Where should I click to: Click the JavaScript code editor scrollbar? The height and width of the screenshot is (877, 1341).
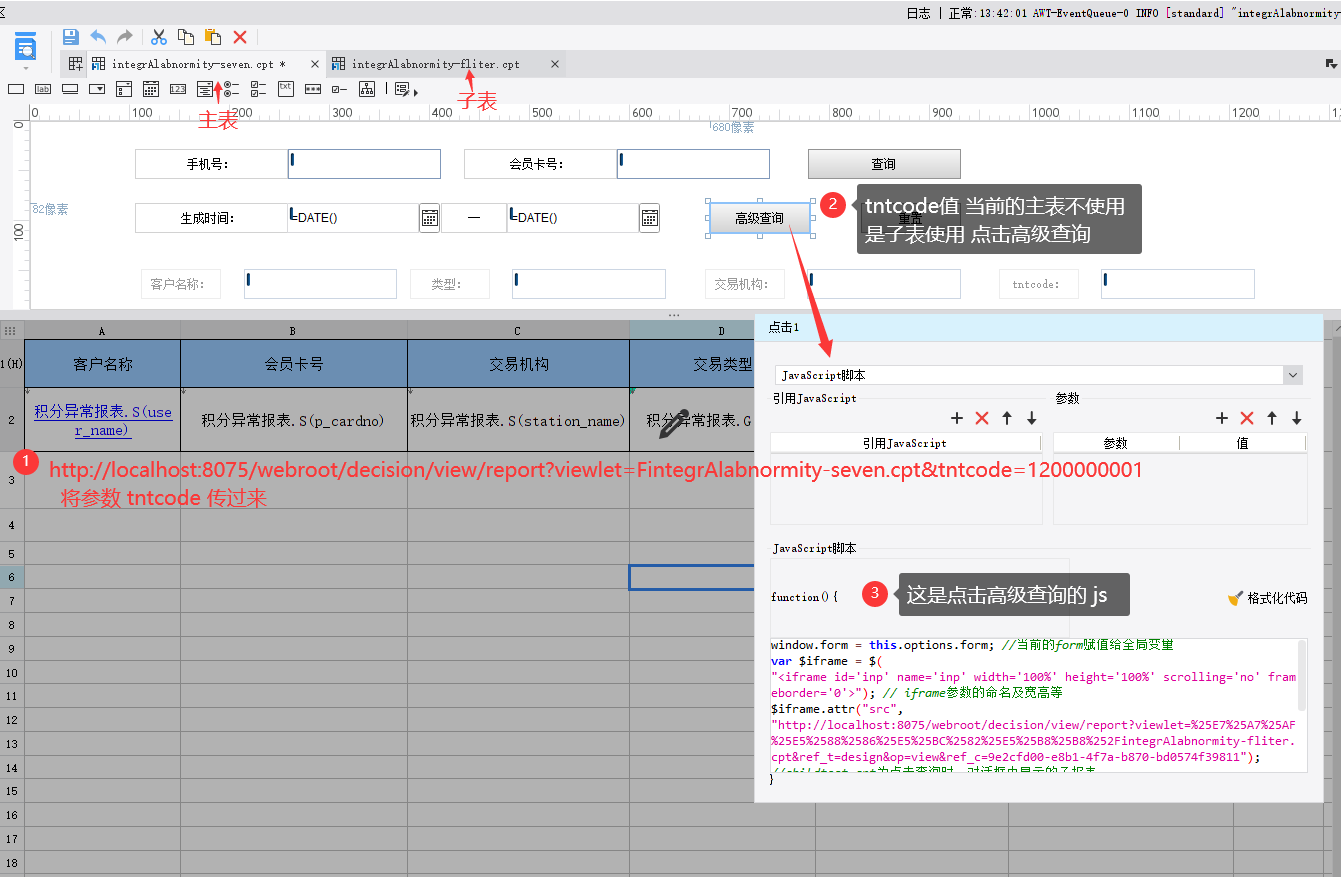1302,675
